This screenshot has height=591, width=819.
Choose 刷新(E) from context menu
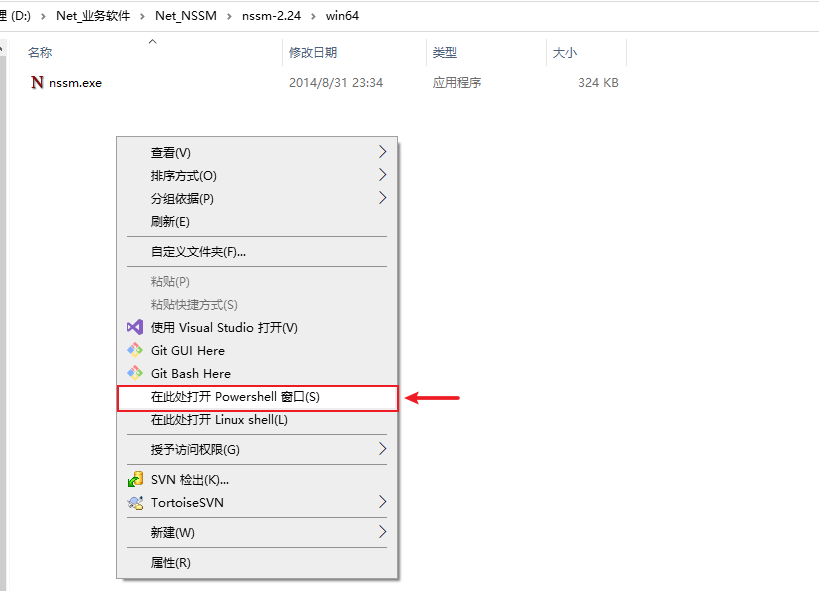256,222
